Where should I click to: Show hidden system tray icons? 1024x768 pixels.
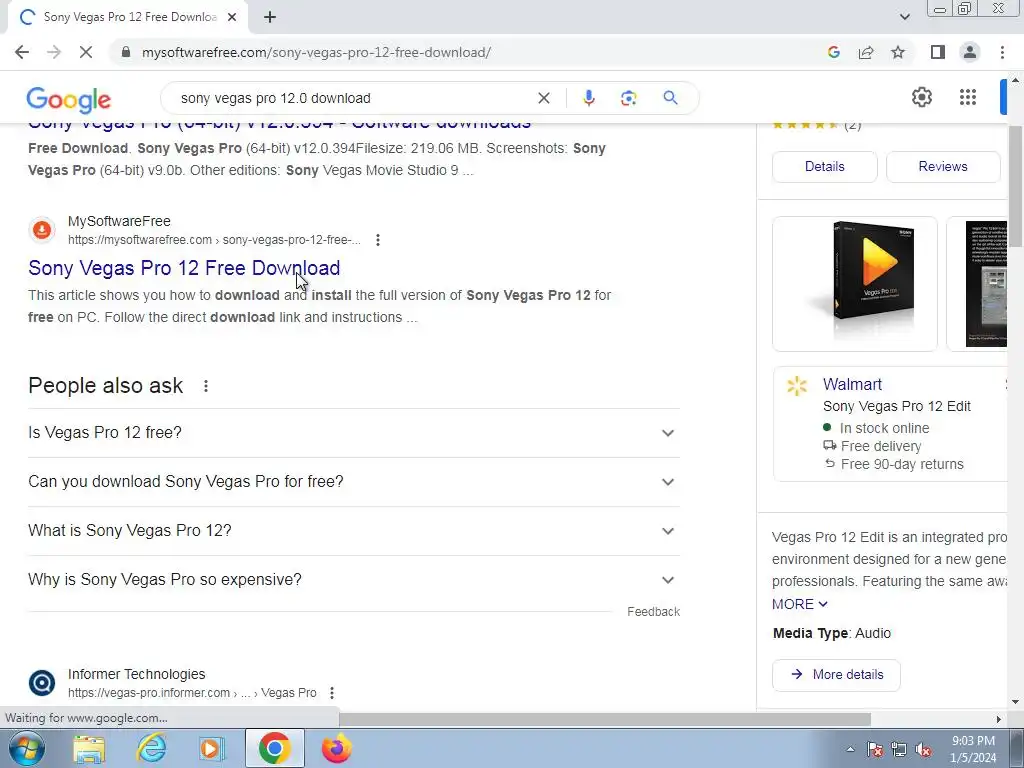coord(850,749)
